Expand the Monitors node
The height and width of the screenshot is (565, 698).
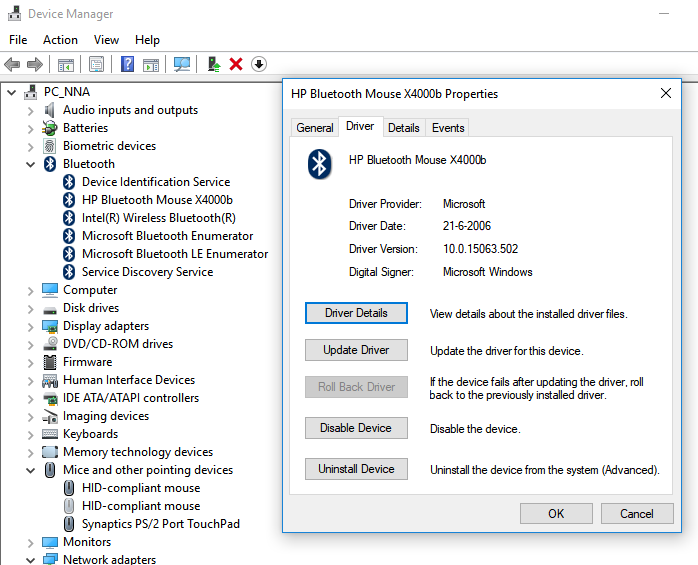coord(30,543)
